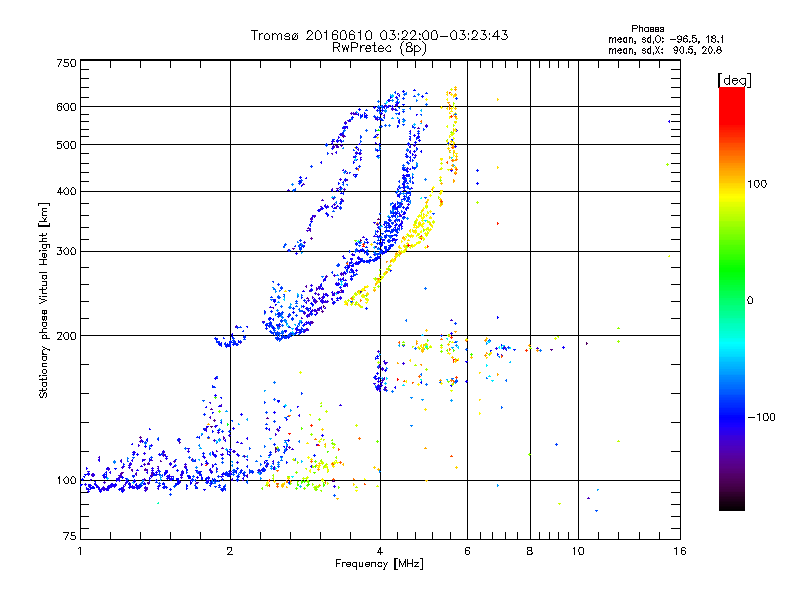800x600 pixels.
Task: Click the y-axis tick label "300"
Action: (66, 252)
